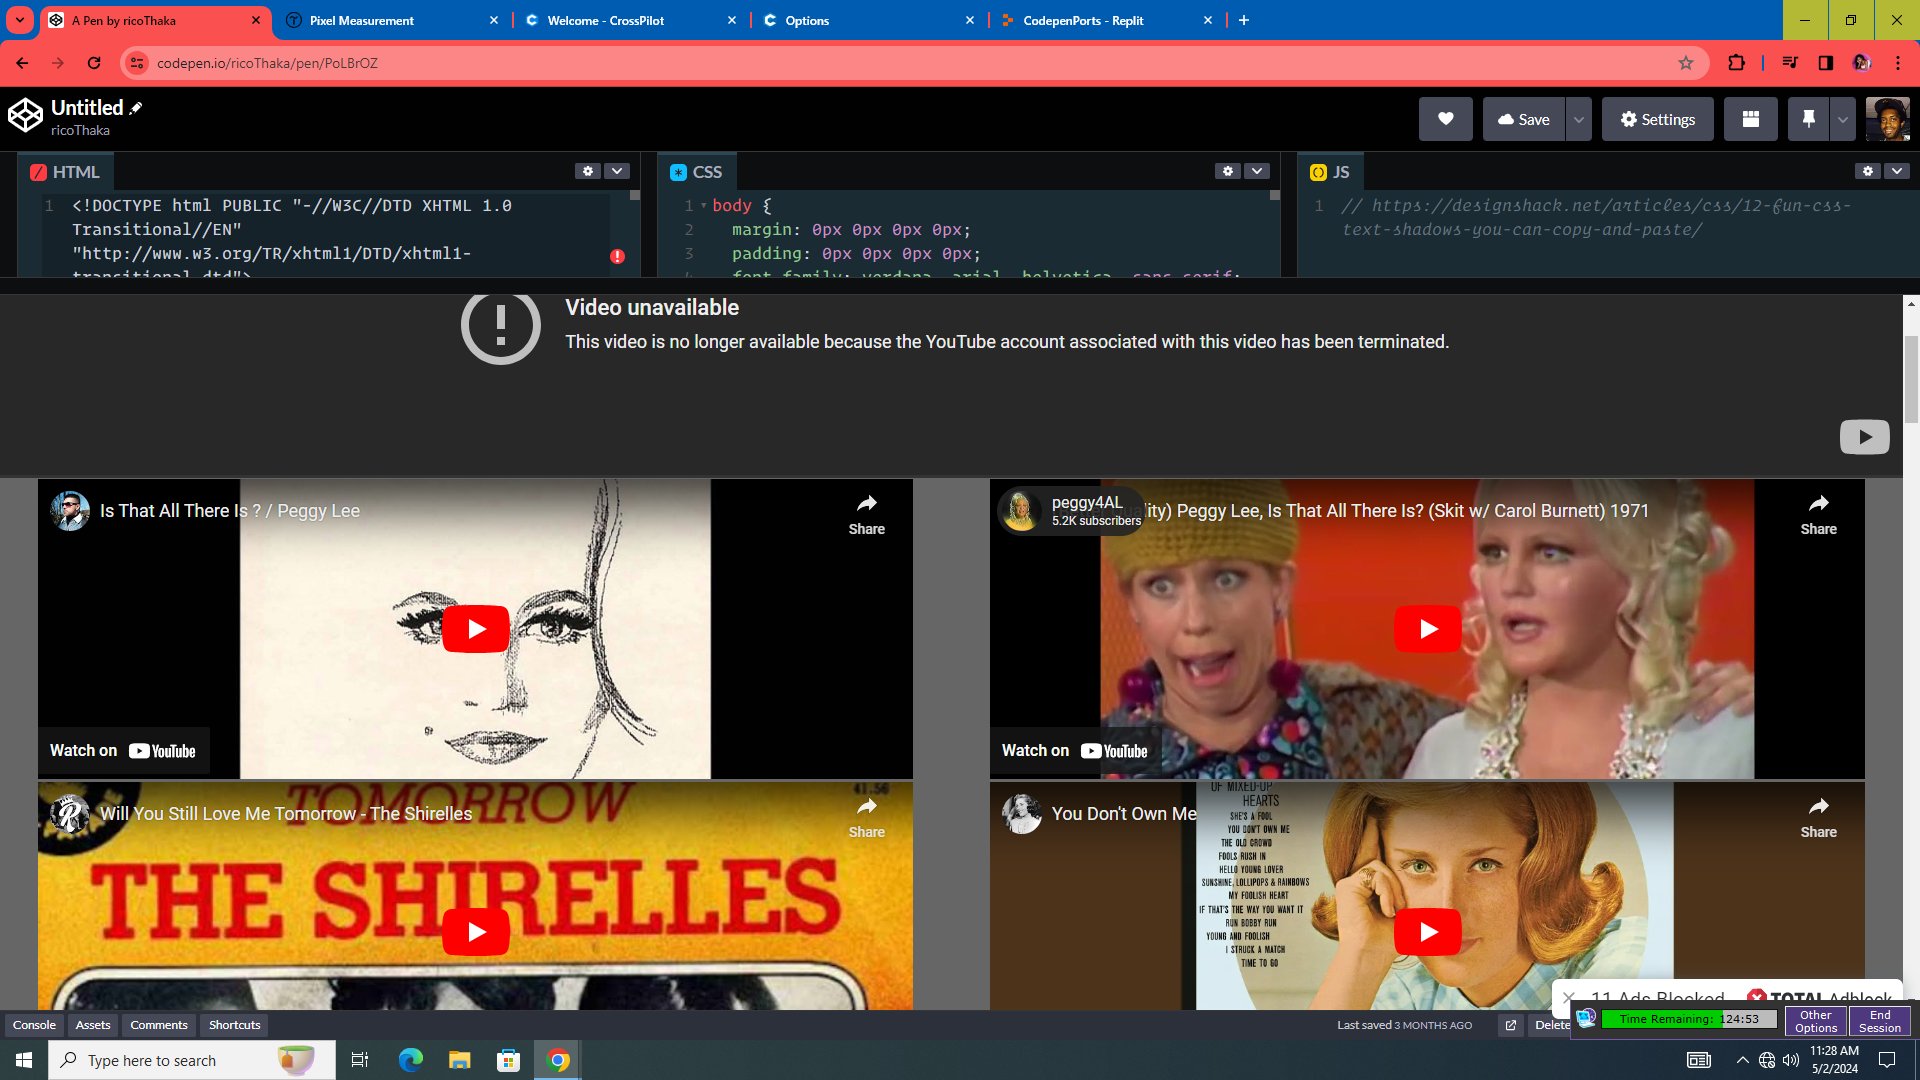Screen dimensions: 1920x1080
Task: Click the HTML error indicator icon
Action: click(x=617, y=256)
